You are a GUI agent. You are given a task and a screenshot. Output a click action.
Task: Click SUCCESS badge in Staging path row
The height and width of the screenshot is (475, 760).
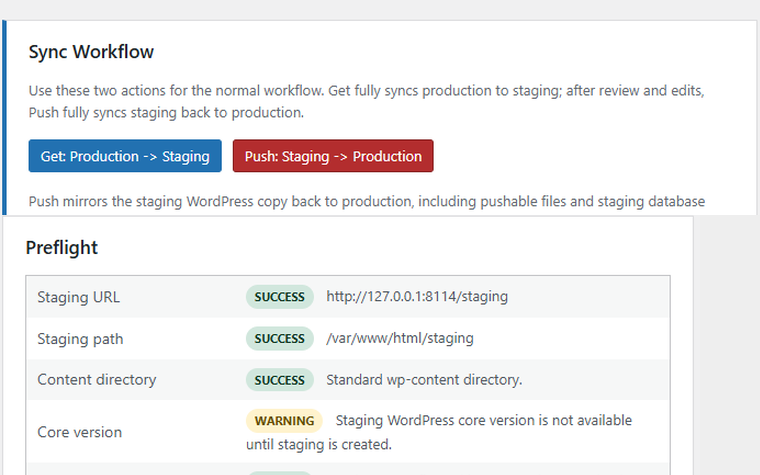coord(280,338)
